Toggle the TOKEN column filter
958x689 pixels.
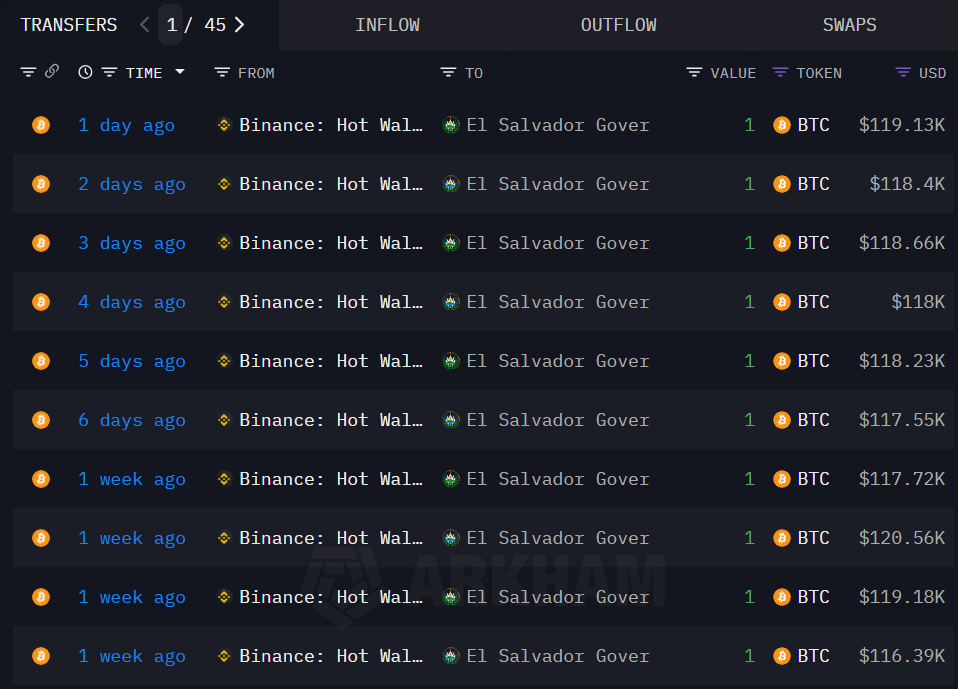tap(781, 72)
